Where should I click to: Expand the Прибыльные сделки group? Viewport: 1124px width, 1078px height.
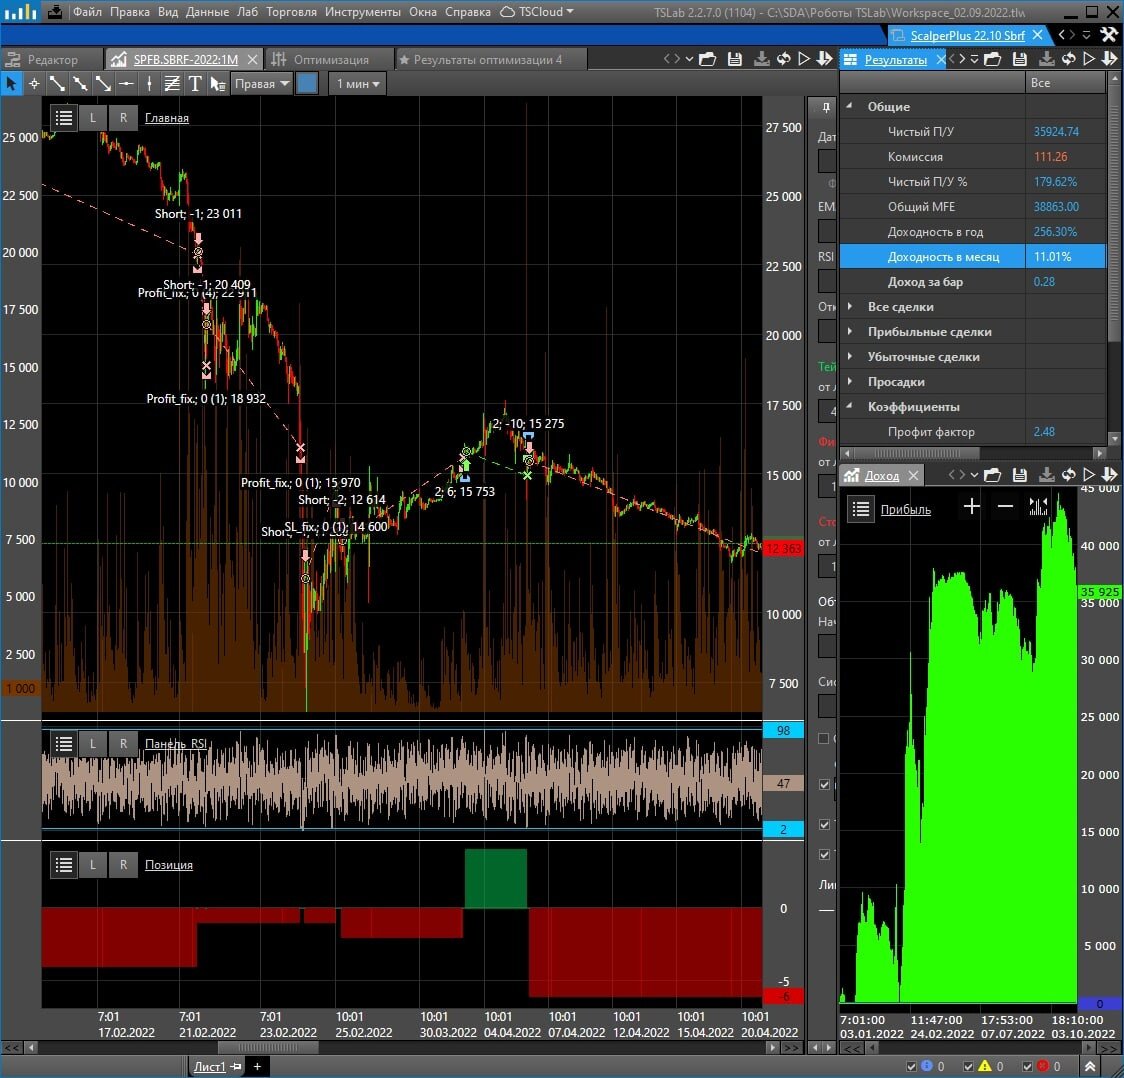coord(849,332)
